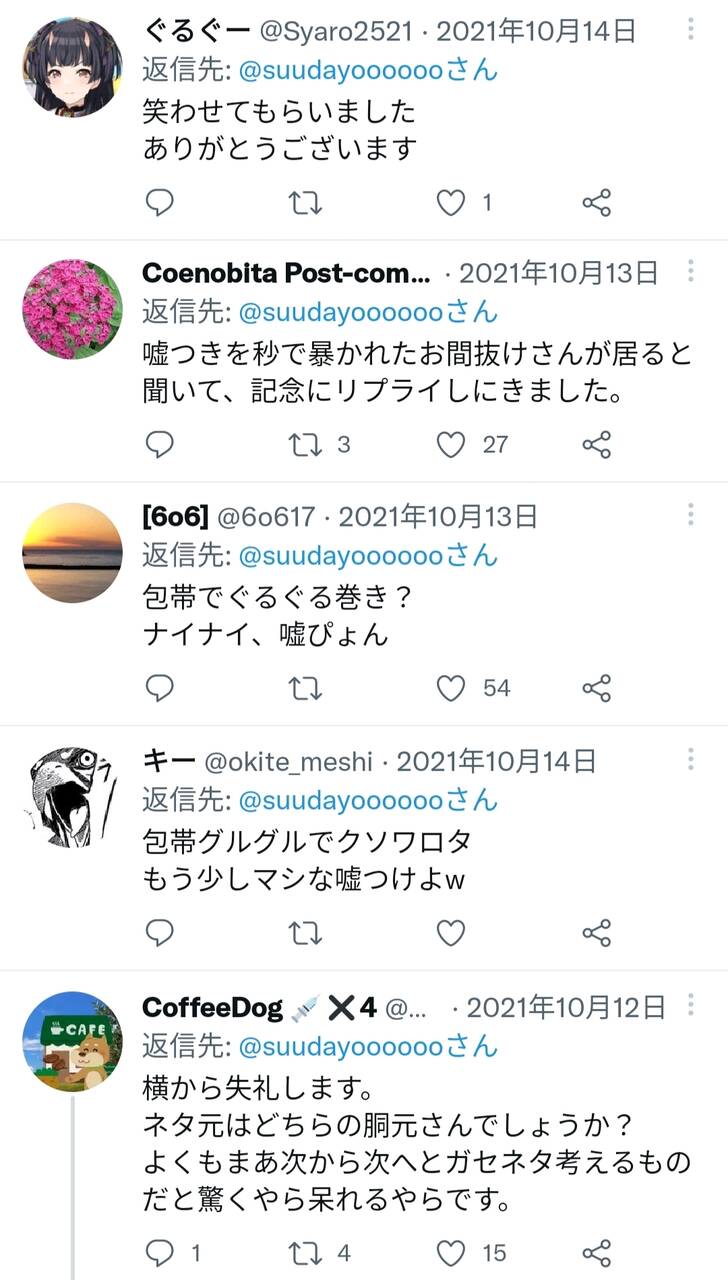Open more options on ぐるぐー's tweet
Image resolution: width=728 pixels, height=1280 pixels.
[x=691, y=28]
